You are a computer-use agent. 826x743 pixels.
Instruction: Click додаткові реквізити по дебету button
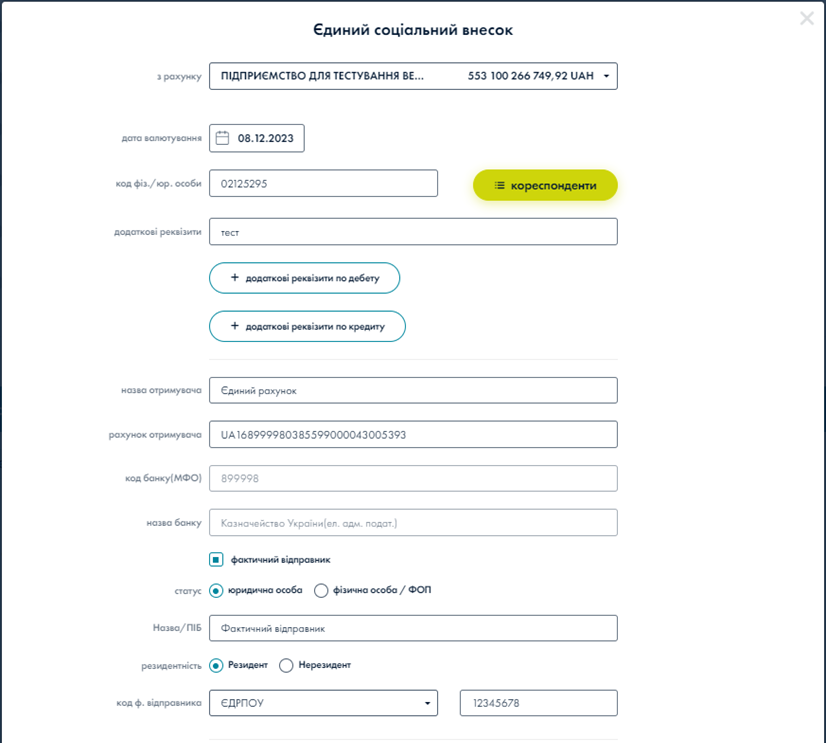pos(304,277)
